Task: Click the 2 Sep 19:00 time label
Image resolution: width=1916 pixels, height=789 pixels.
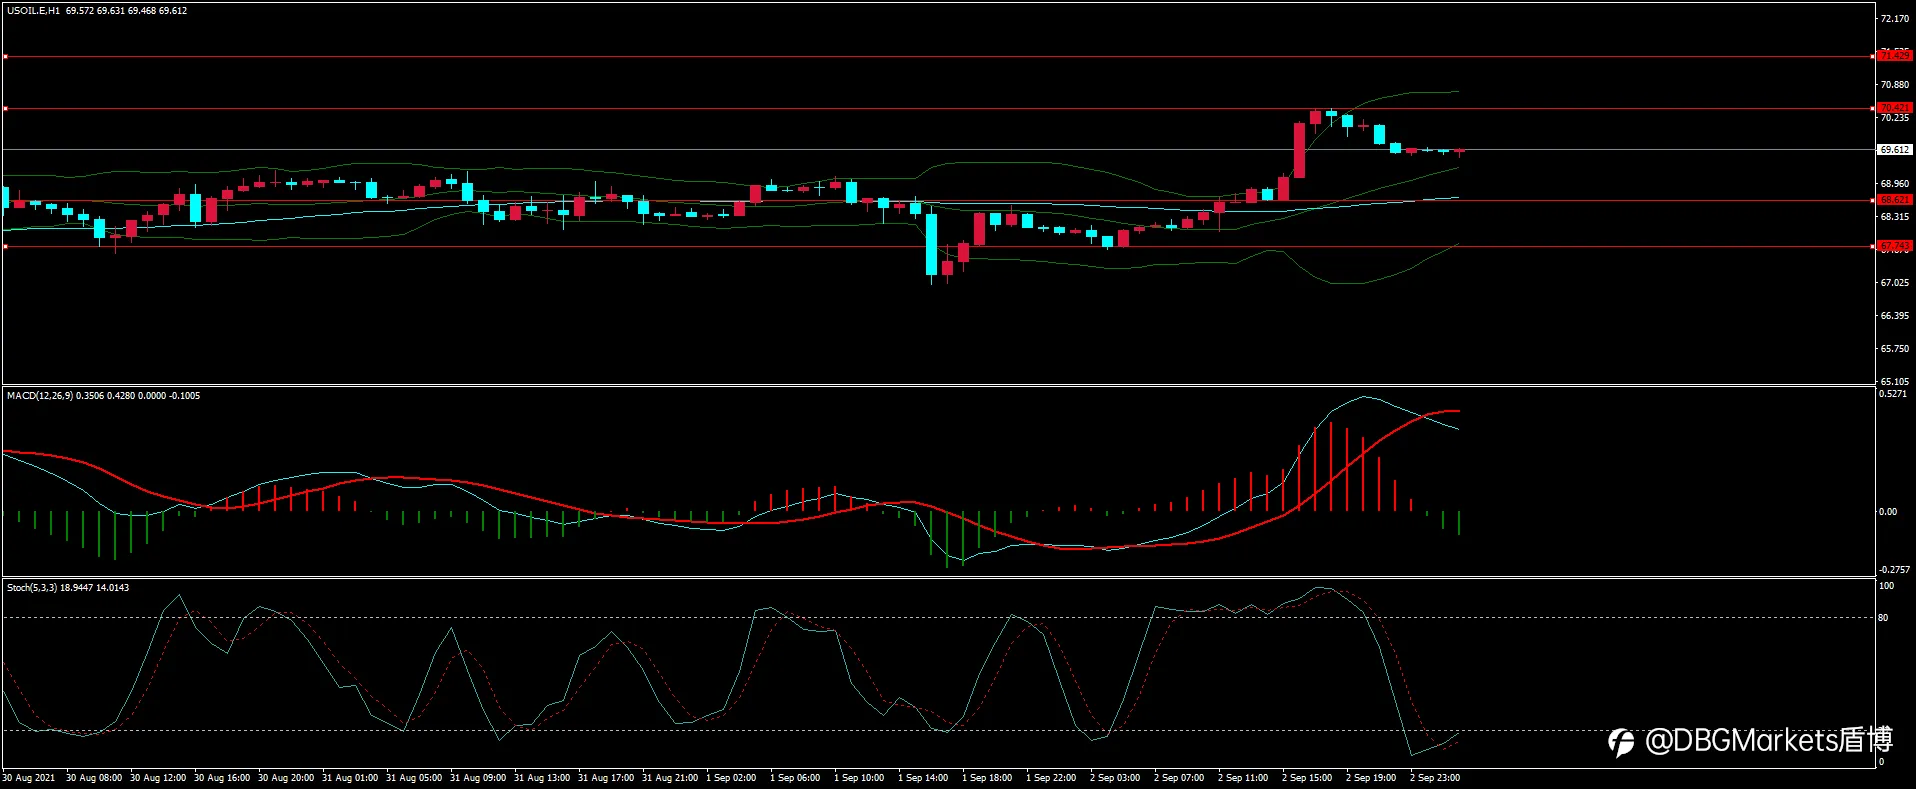Action: 1371,778
